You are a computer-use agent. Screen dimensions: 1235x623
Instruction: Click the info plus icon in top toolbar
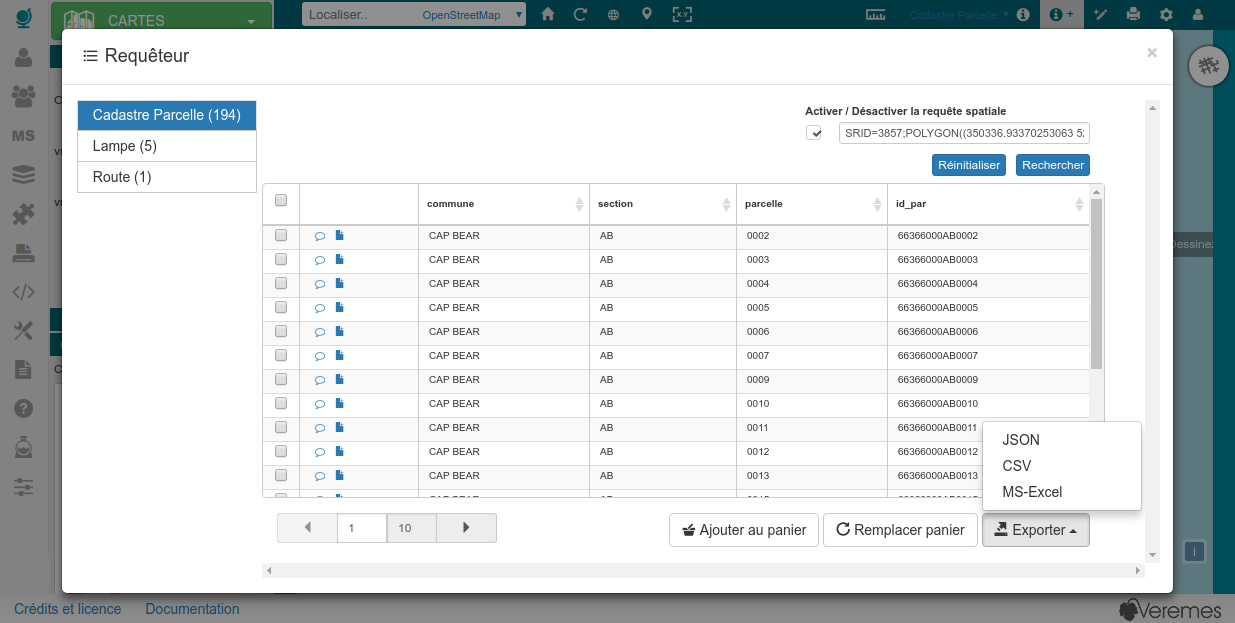point(1061,14)
